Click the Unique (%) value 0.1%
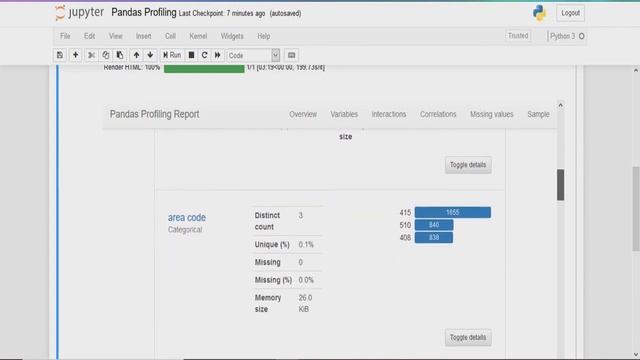 point(306,244)
